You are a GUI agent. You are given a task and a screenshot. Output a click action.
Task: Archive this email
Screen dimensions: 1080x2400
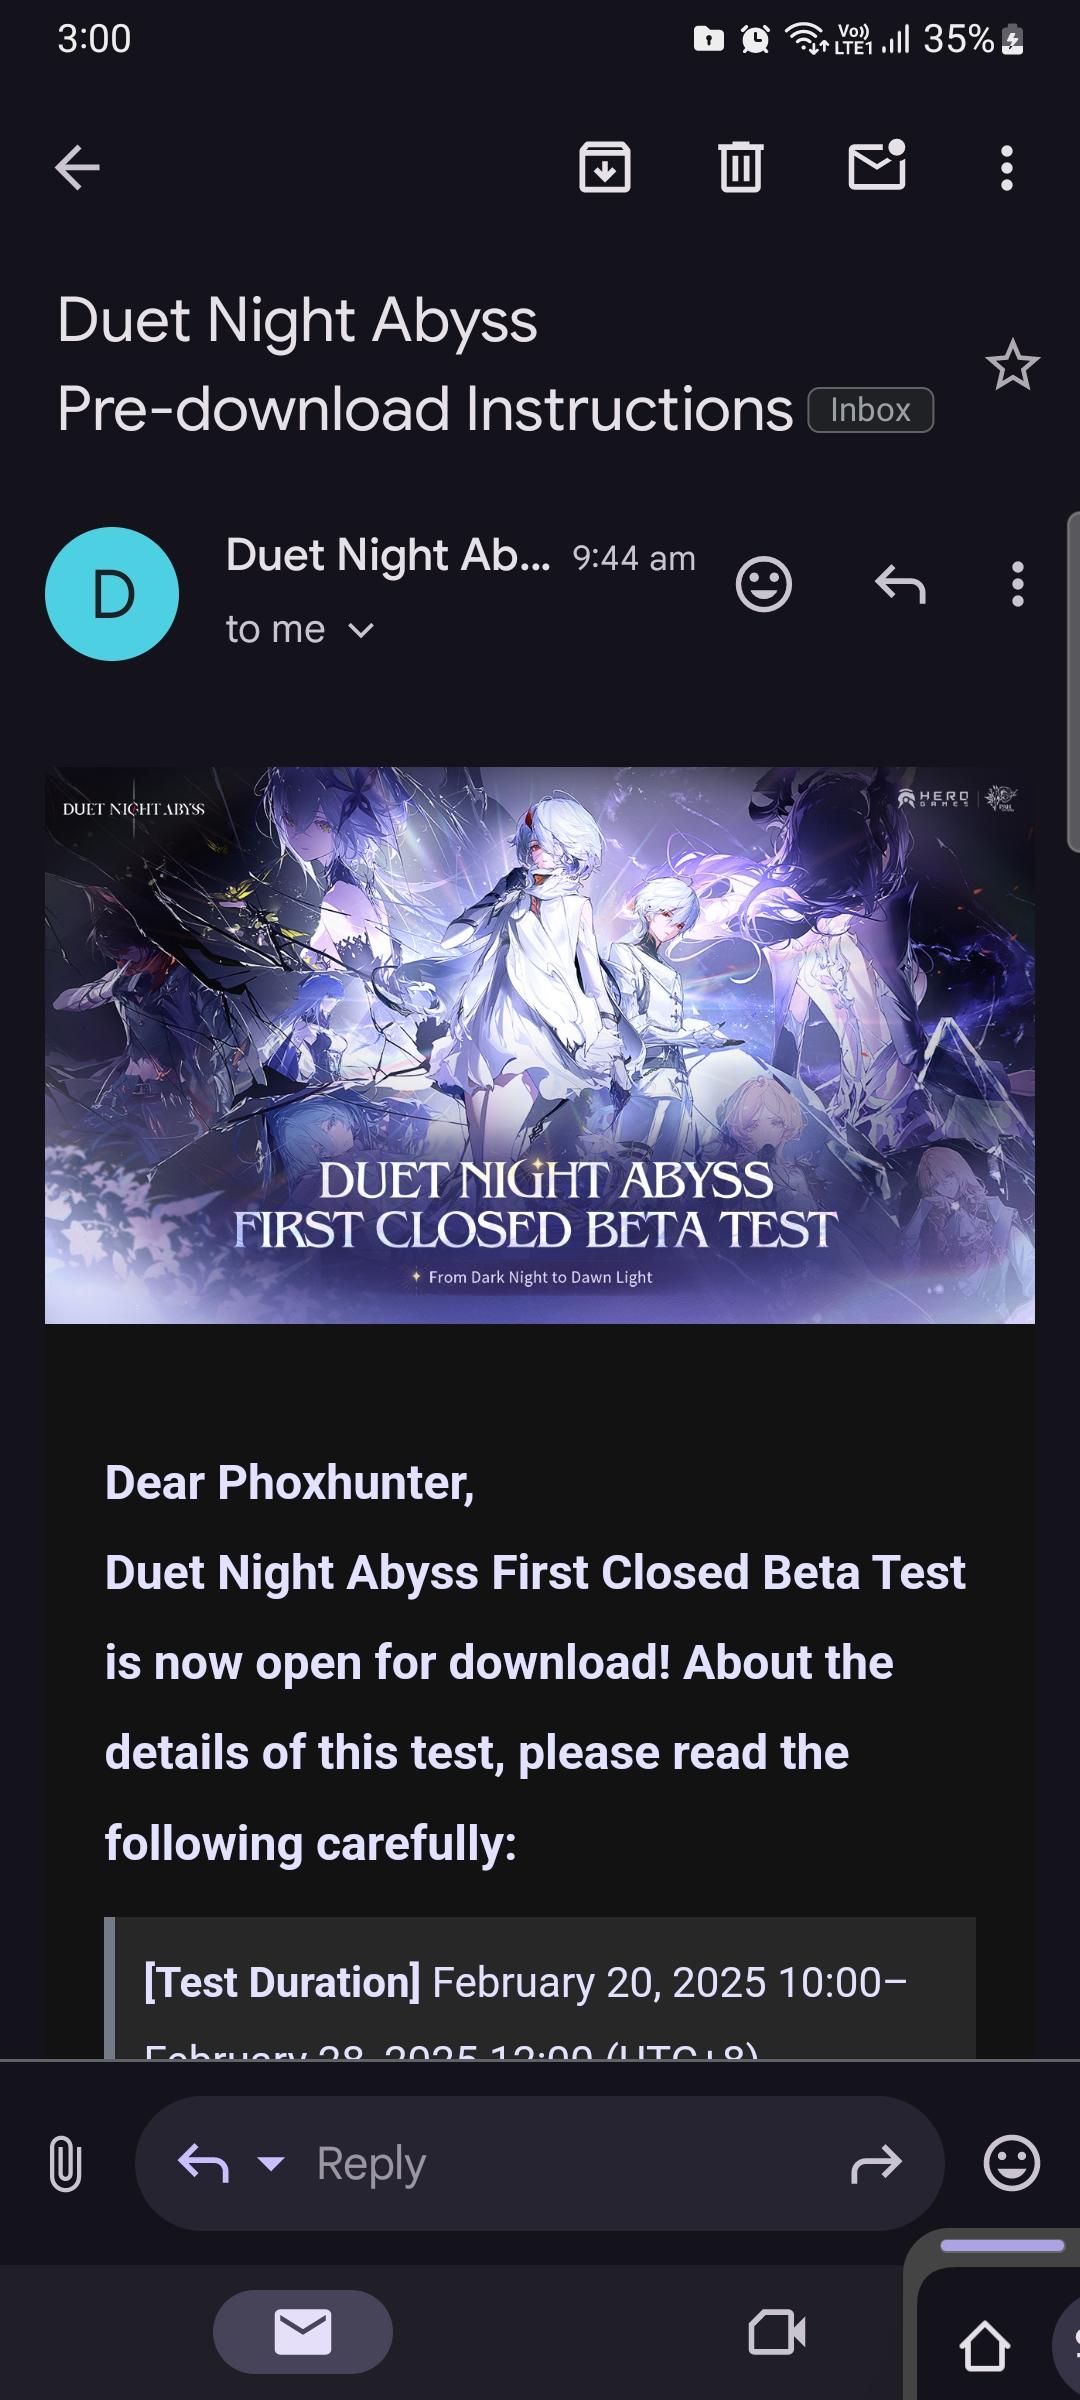(605, 167)
